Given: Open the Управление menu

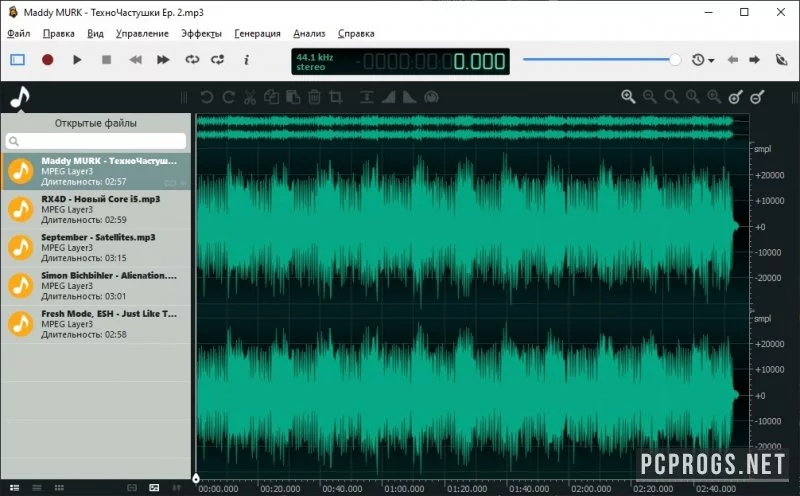Looking at the screenshot, I should (142, 33).
